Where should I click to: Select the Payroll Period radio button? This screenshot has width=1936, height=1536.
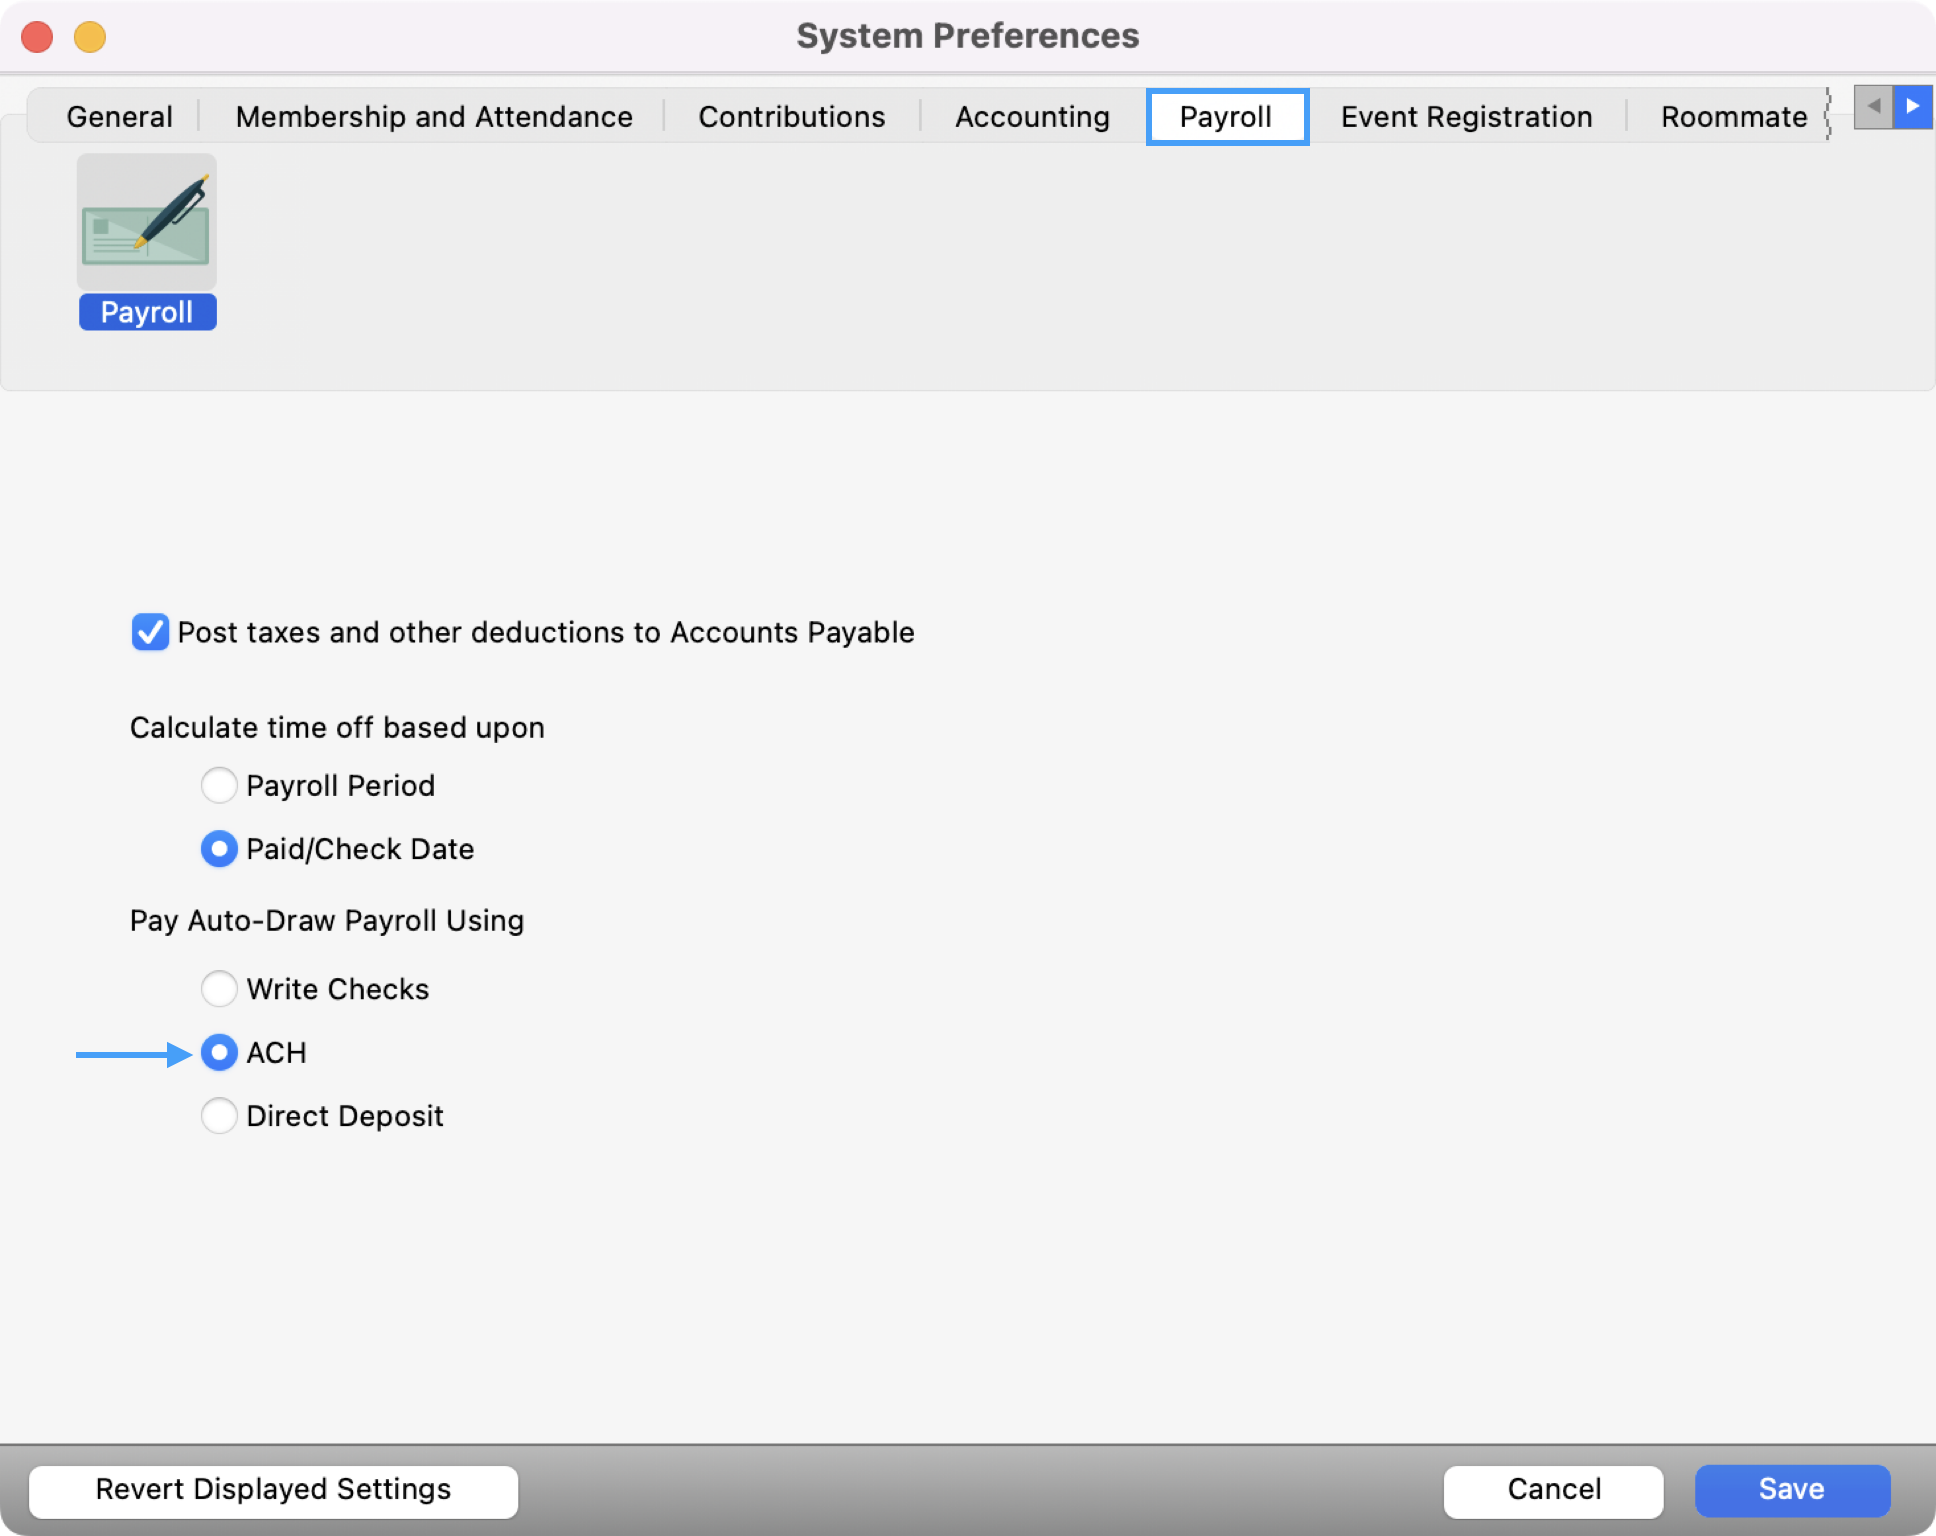[219, 785]
